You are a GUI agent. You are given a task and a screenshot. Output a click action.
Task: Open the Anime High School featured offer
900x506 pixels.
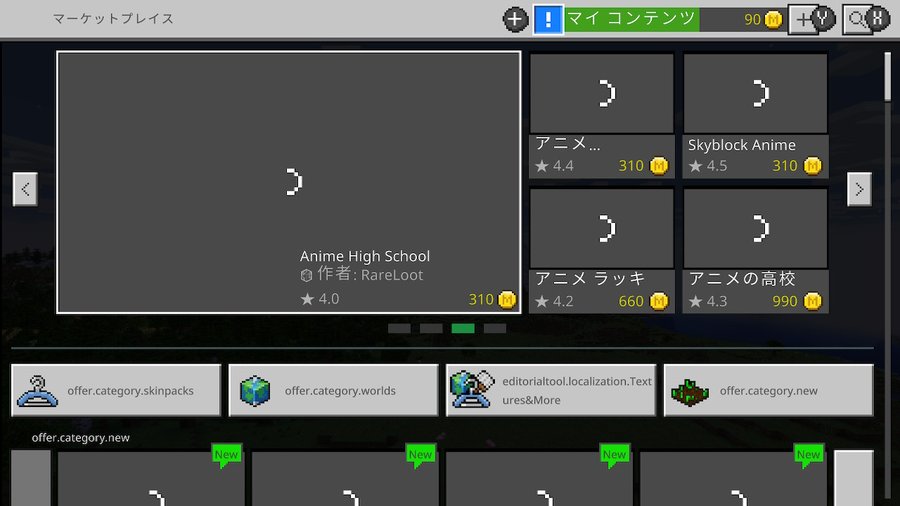(x=289, y=182)
